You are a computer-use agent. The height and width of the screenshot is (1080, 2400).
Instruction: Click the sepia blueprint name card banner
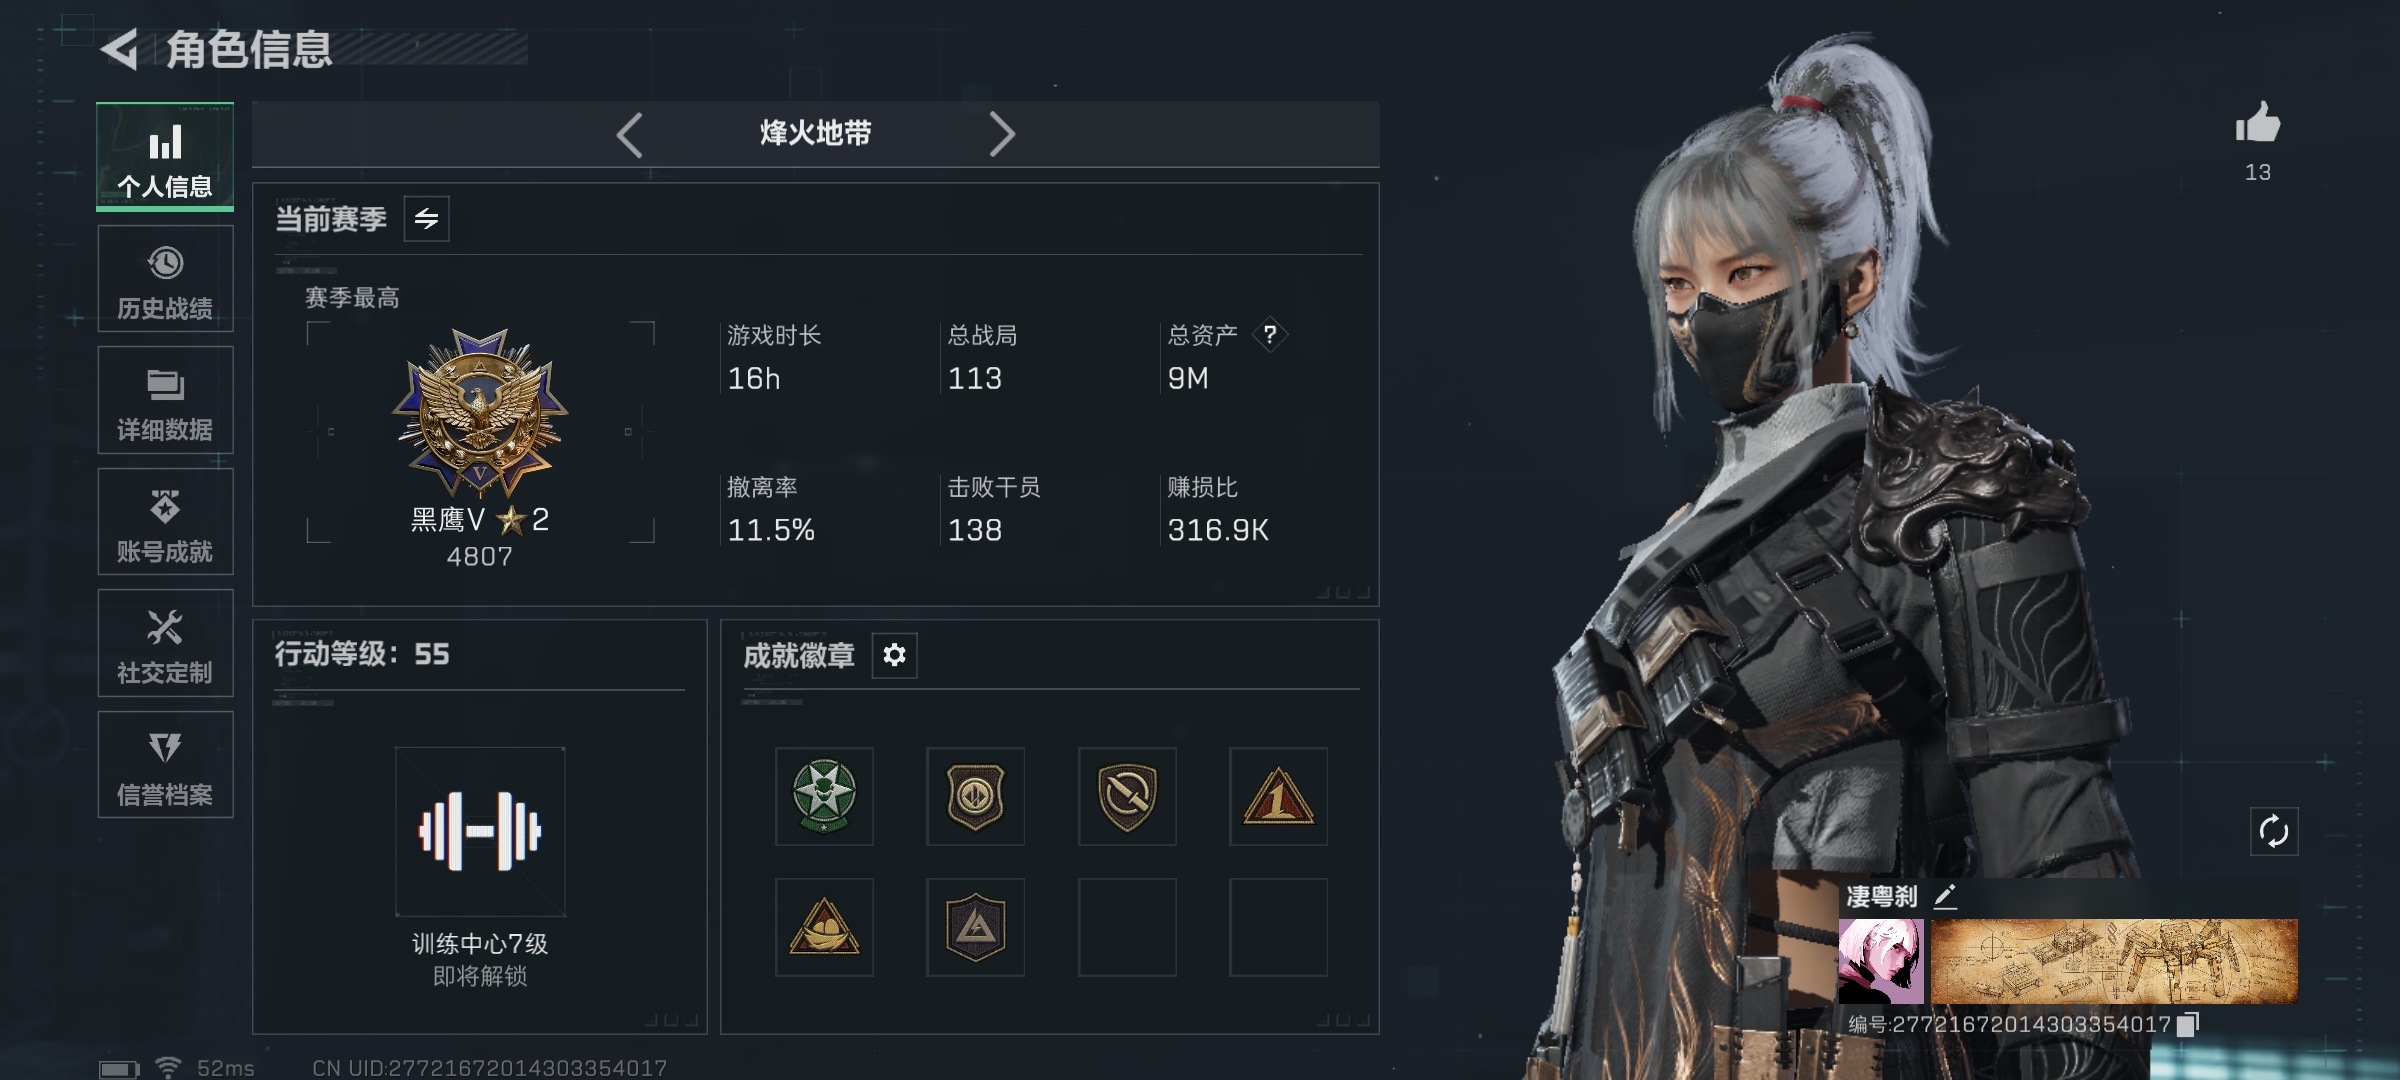point(2114,961)
